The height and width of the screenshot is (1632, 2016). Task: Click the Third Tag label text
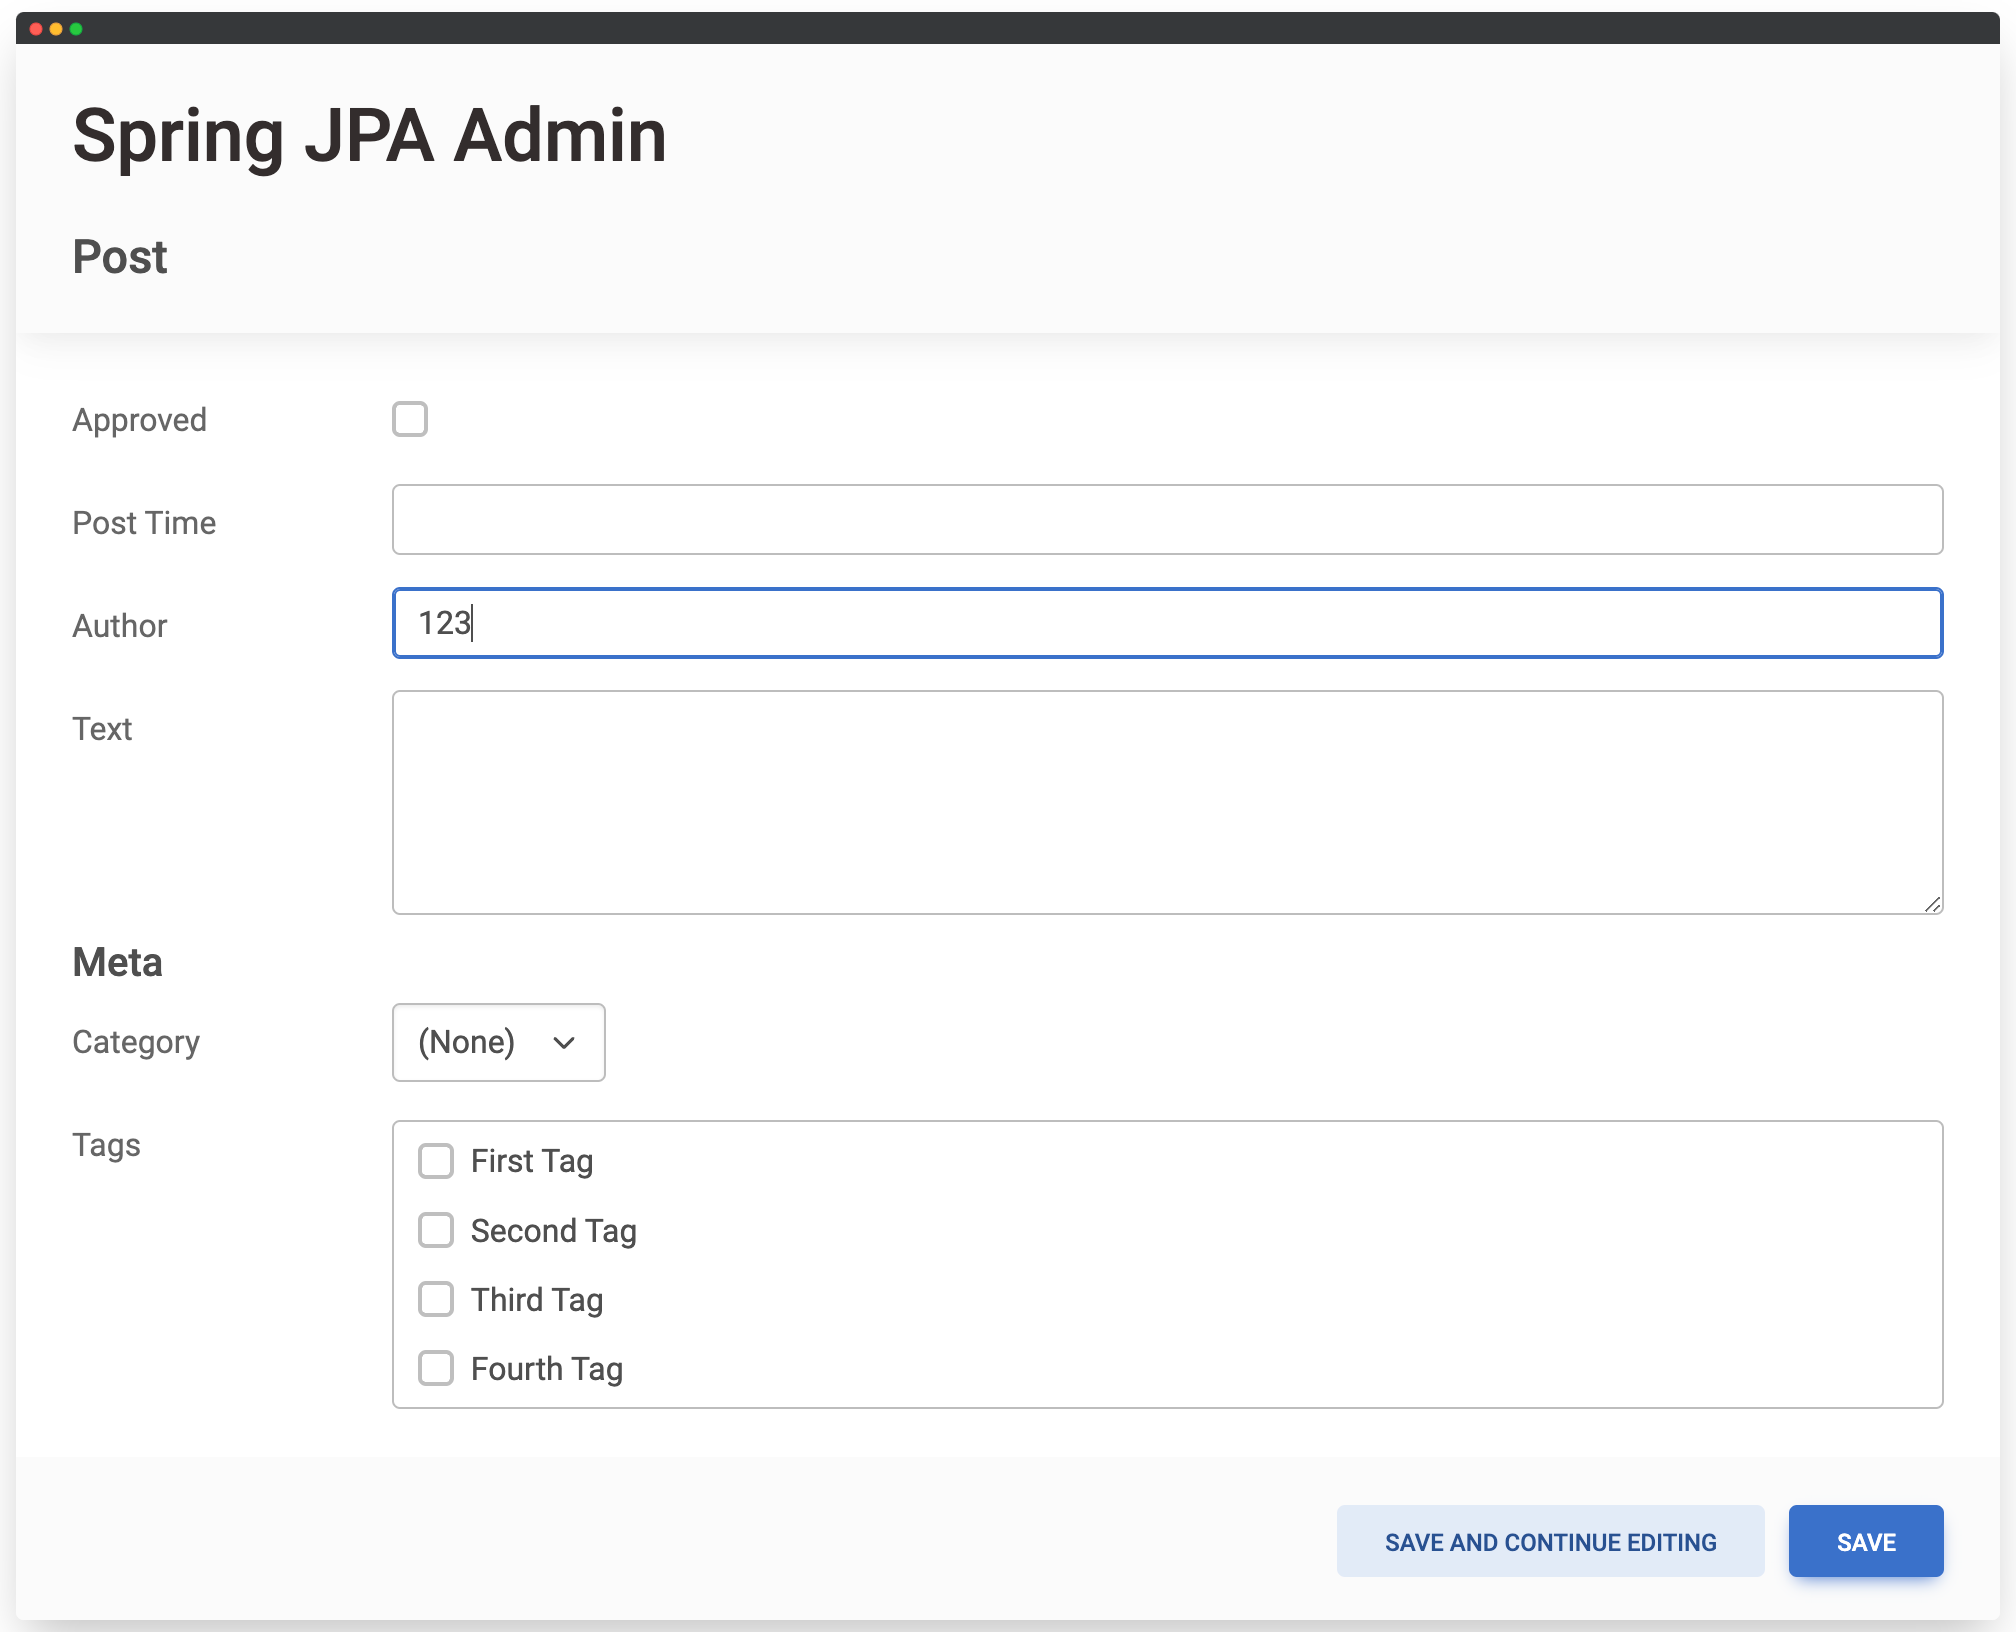pos(537,1300)
